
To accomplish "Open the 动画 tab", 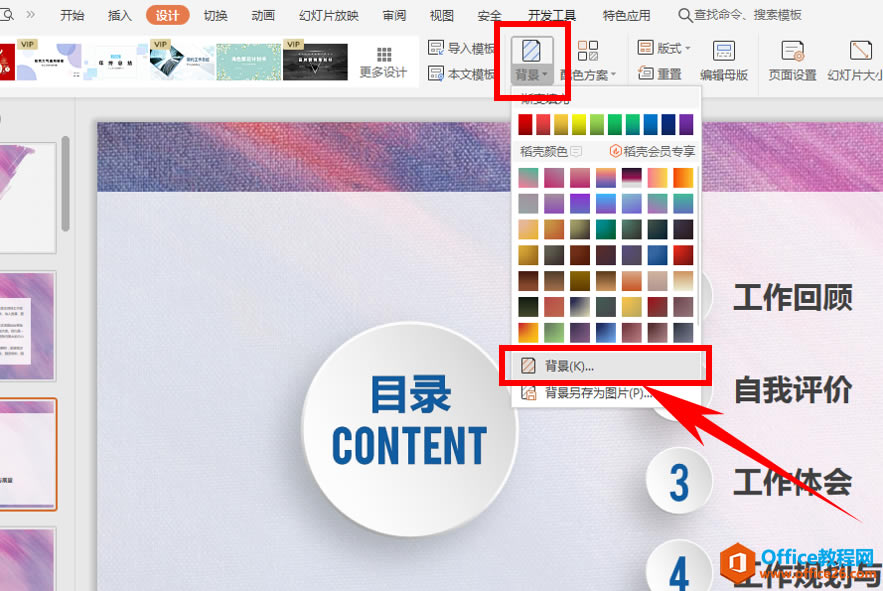I will pyautogui.click(x=263, y=15).
